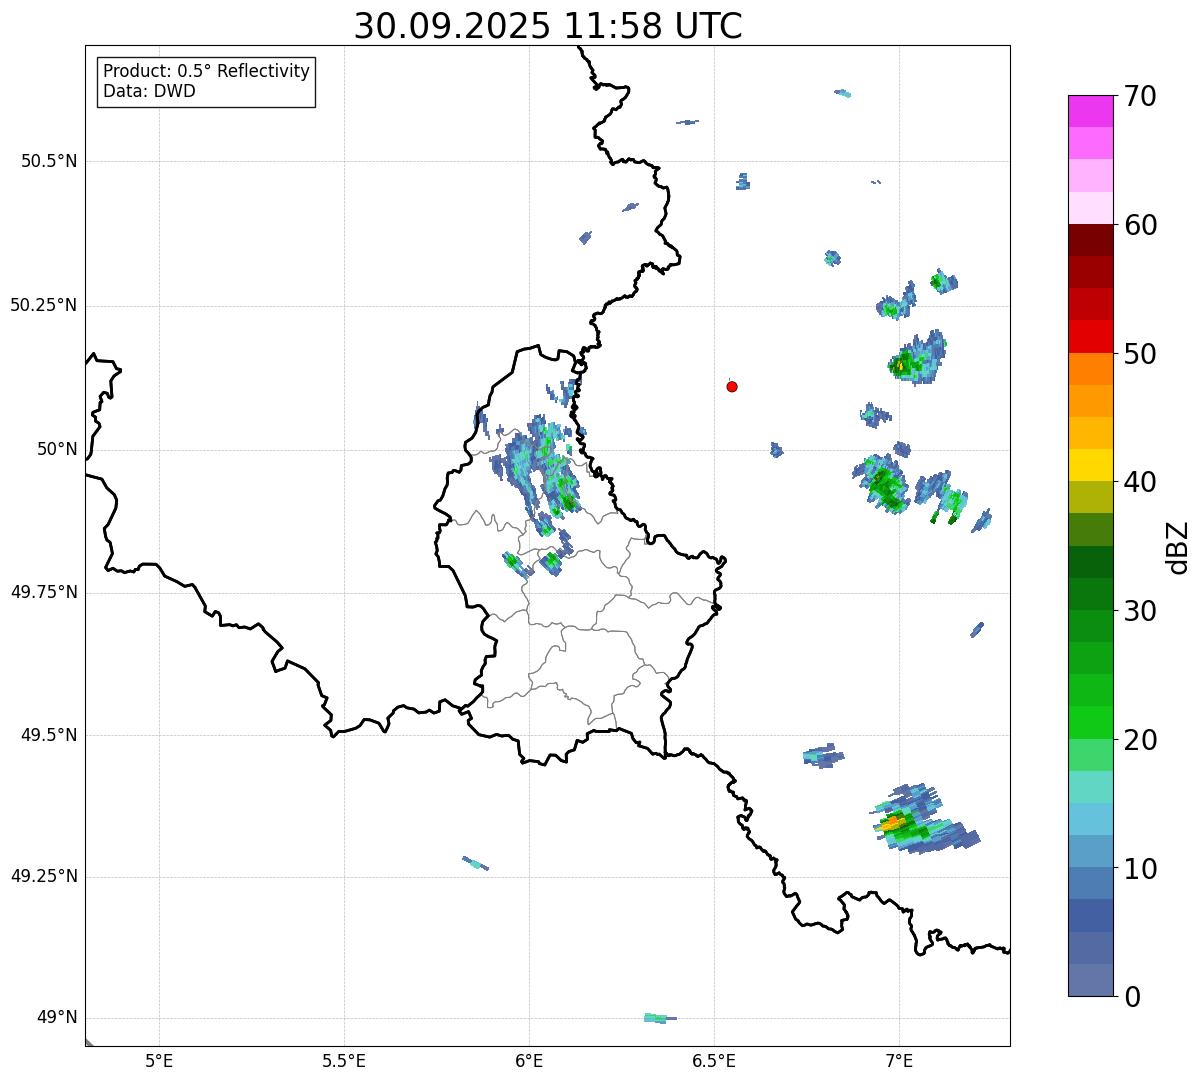1202x1081 pixels.
Task: Click the 6.5°E longitude label
Action: (714, 1060)
